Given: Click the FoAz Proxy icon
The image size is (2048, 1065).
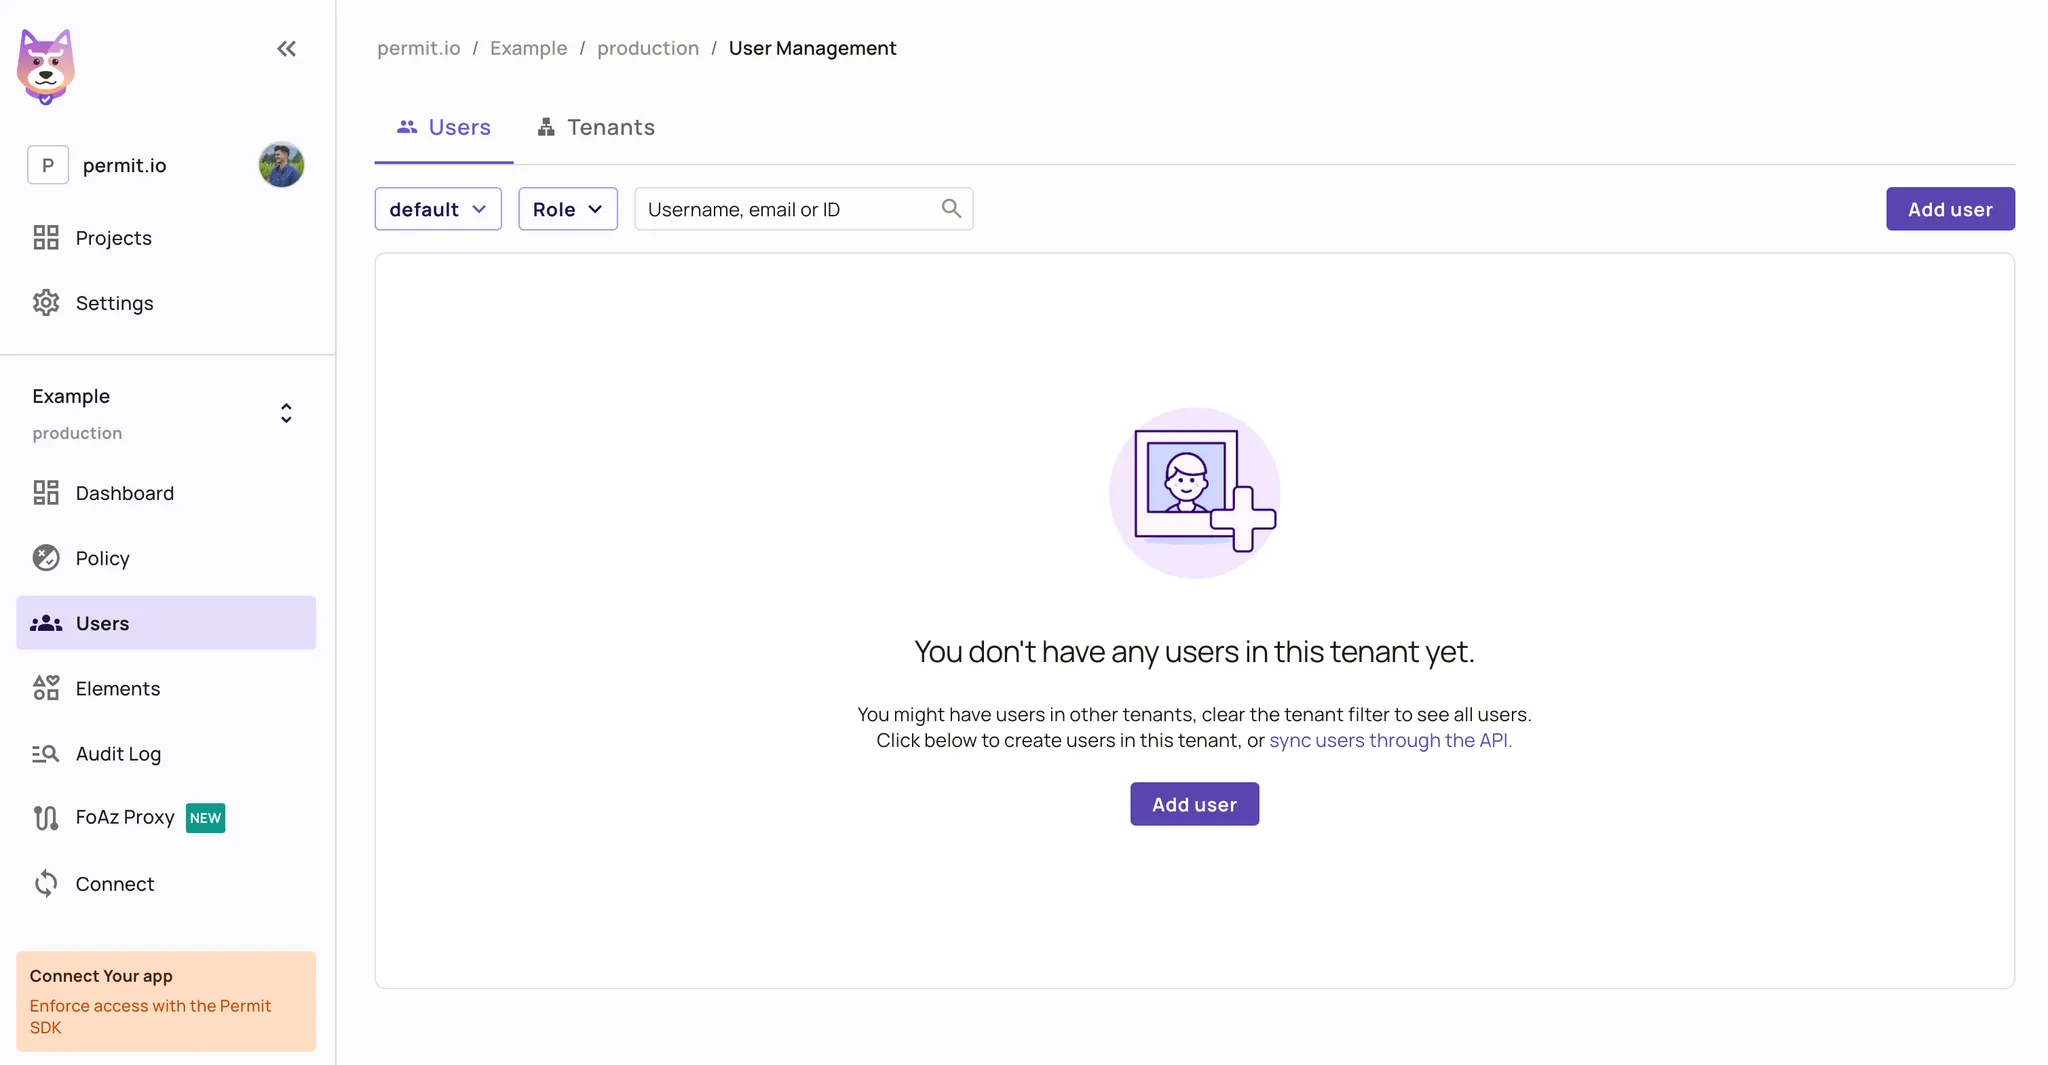Looking at the screenshot, I should pos(46,818).
